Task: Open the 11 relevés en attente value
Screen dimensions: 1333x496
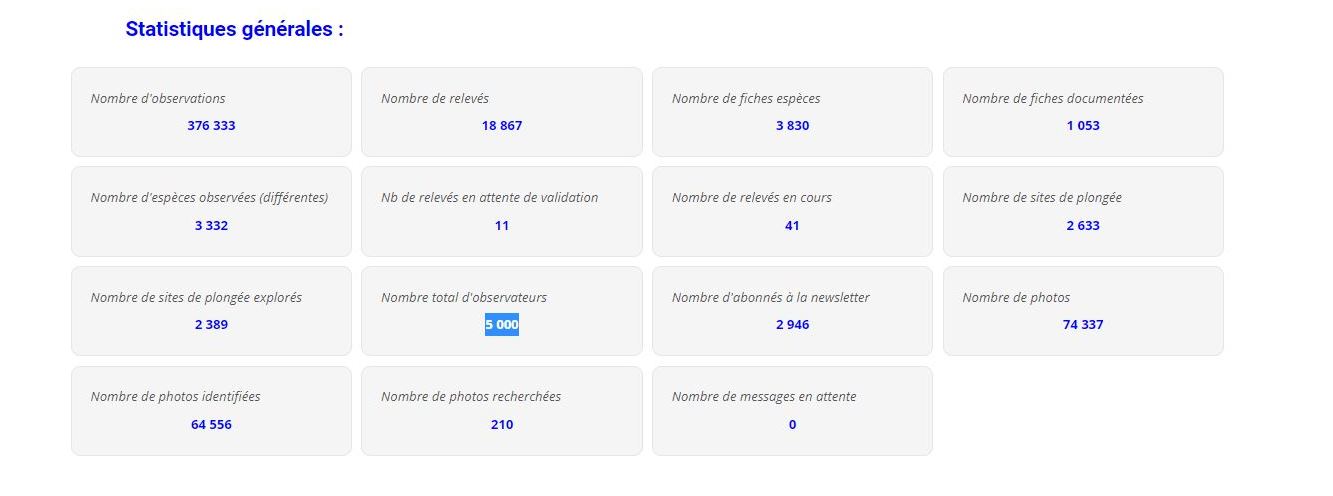Action: click(x=502, y=226)
